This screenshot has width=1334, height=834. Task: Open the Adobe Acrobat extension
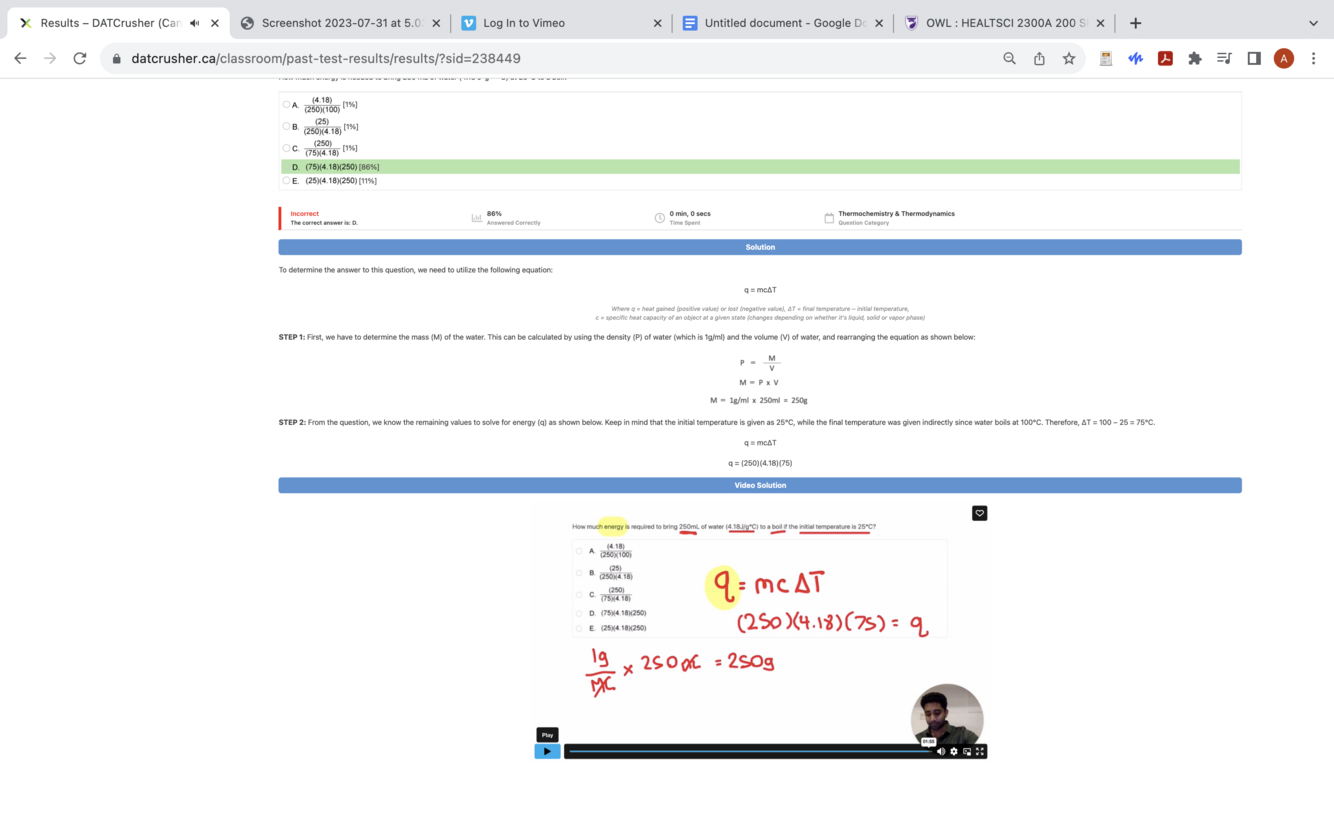pos(1165,58)
